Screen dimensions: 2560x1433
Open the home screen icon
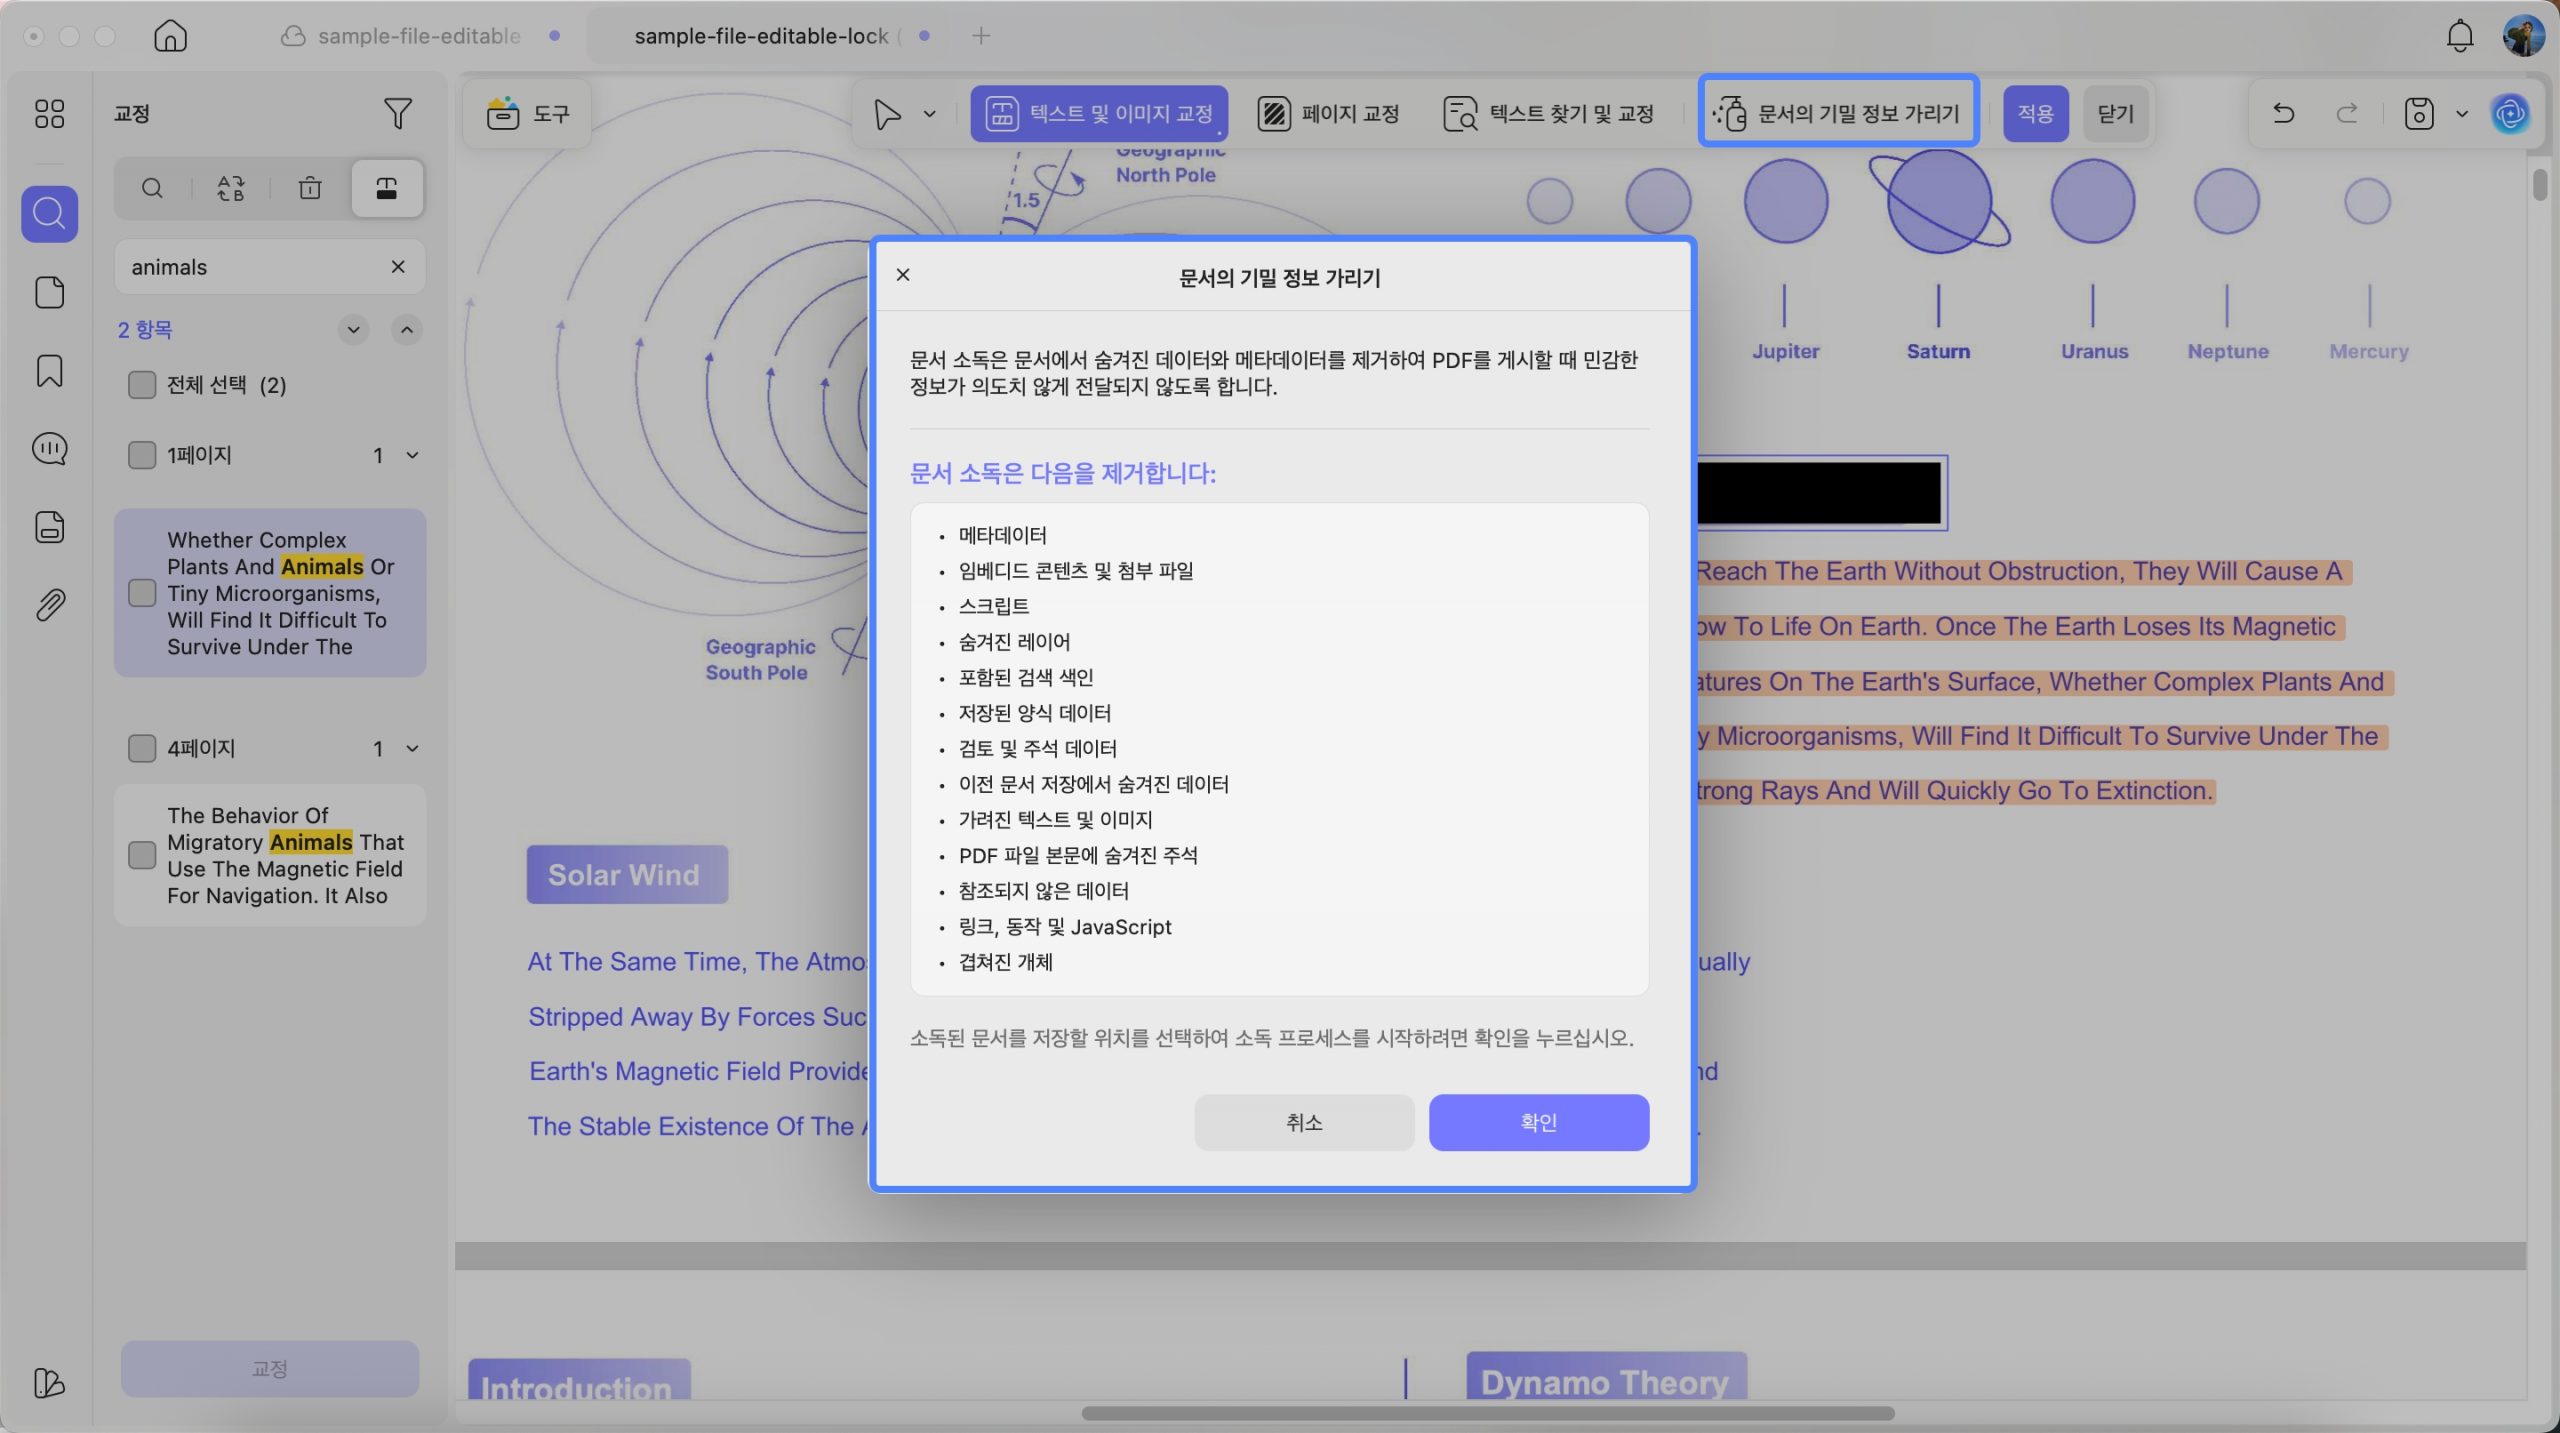click(170, 36)
